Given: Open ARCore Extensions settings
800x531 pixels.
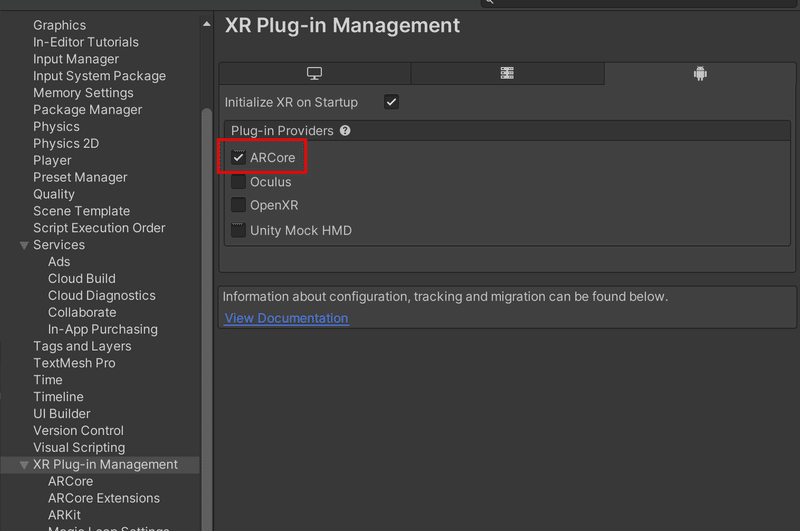Looking at the screenshot, I should 104,498.
